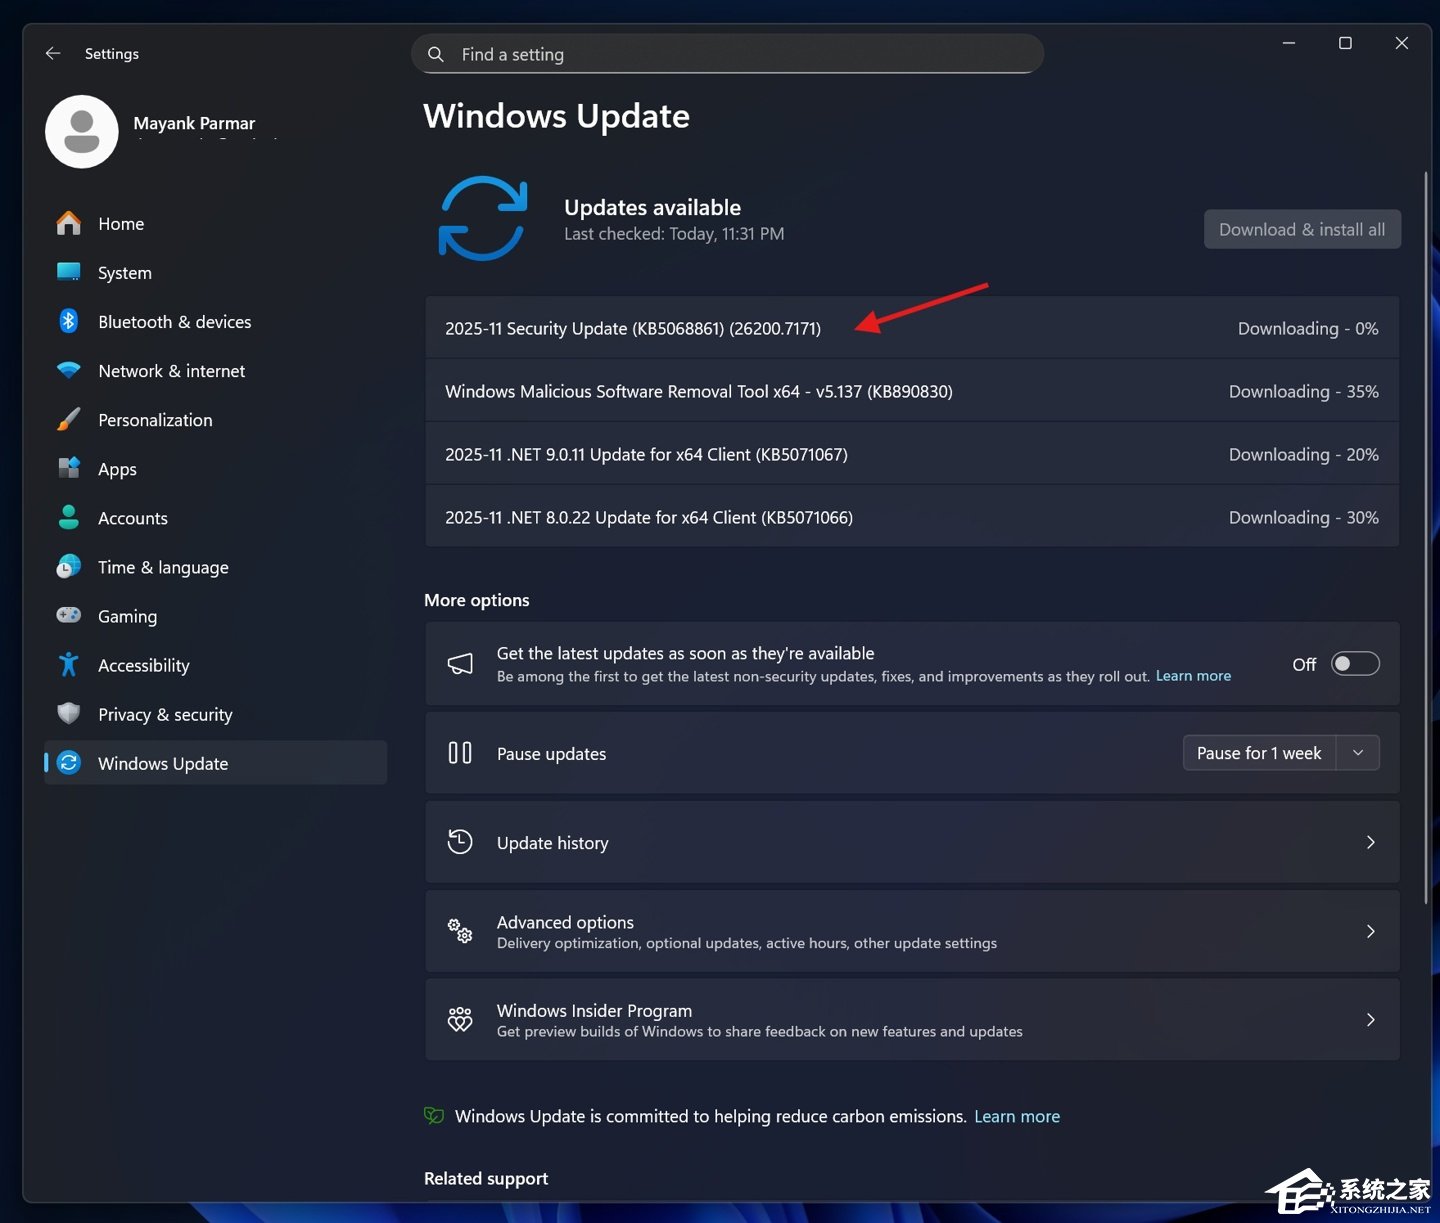Viewport: 1440px width, 1223px height.
Task: Open the carbon emissions Learn more link
Action: pos(1017,1116)
